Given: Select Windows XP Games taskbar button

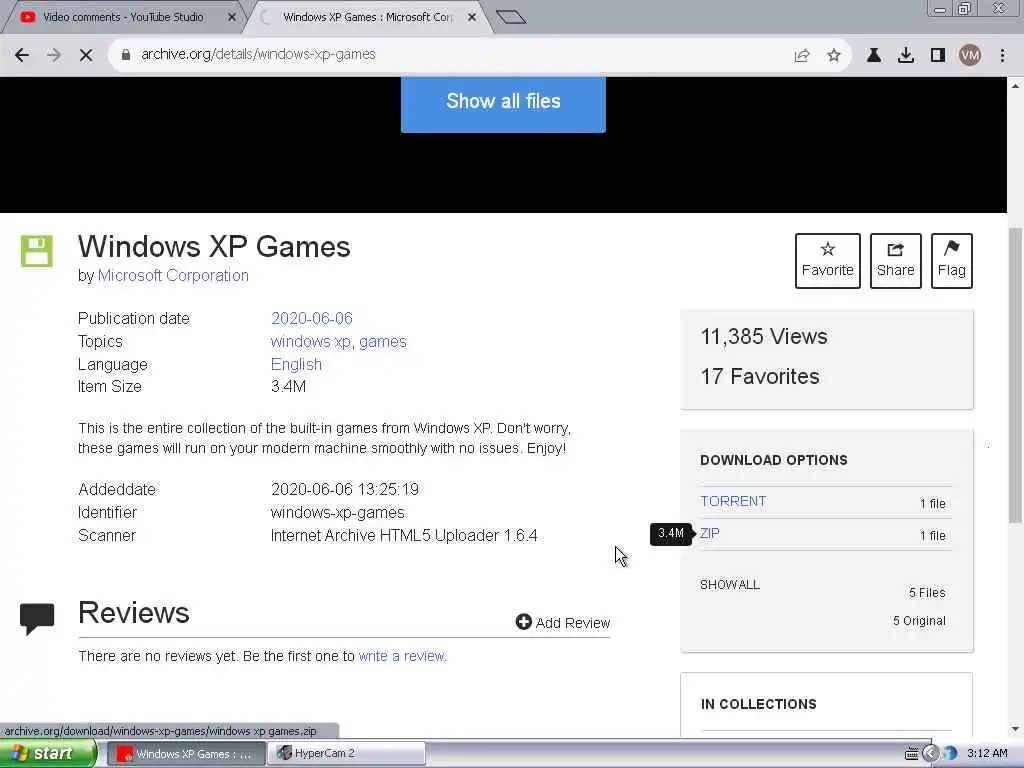Looking at the screenshot, I should (185, 754).
